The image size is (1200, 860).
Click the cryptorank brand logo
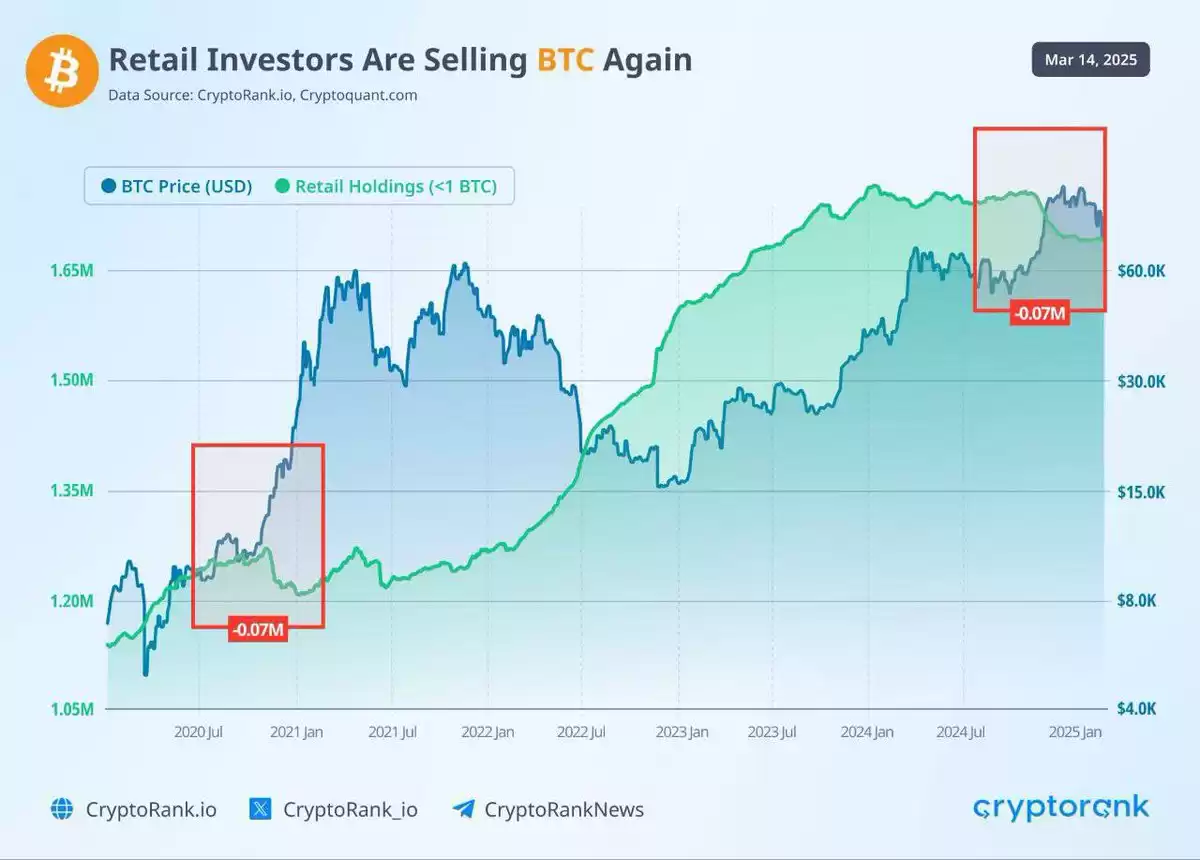click(1061, 808)
